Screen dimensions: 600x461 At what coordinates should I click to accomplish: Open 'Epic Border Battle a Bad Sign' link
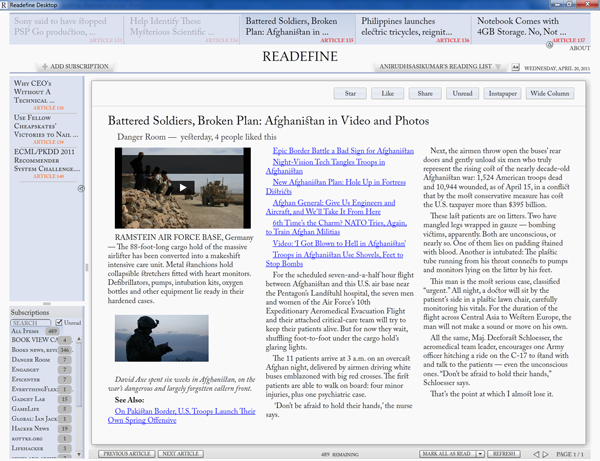(x=343, y=151)
